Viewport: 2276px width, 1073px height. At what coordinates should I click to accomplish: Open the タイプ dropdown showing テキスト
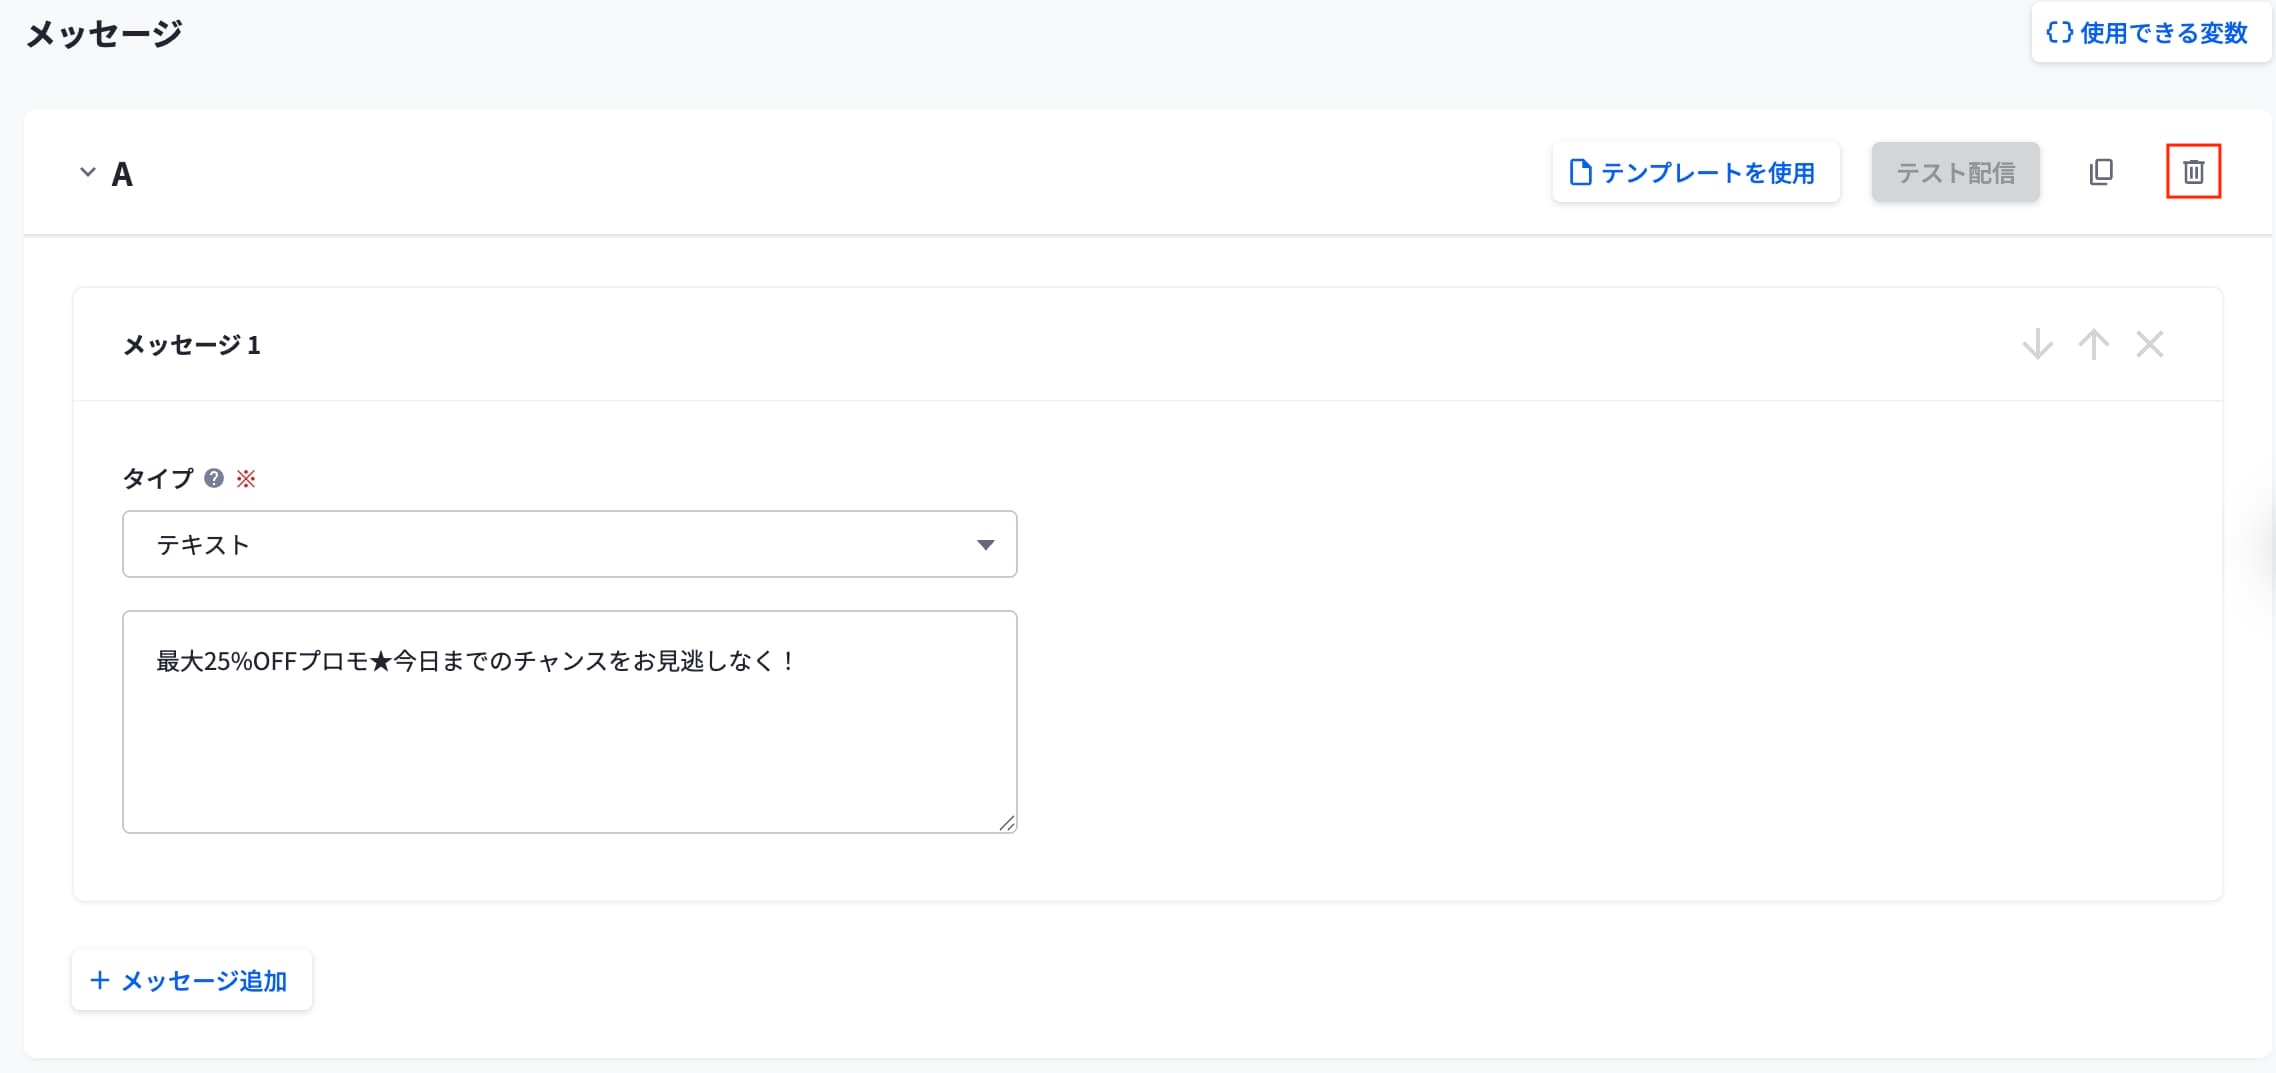(569, 544)
